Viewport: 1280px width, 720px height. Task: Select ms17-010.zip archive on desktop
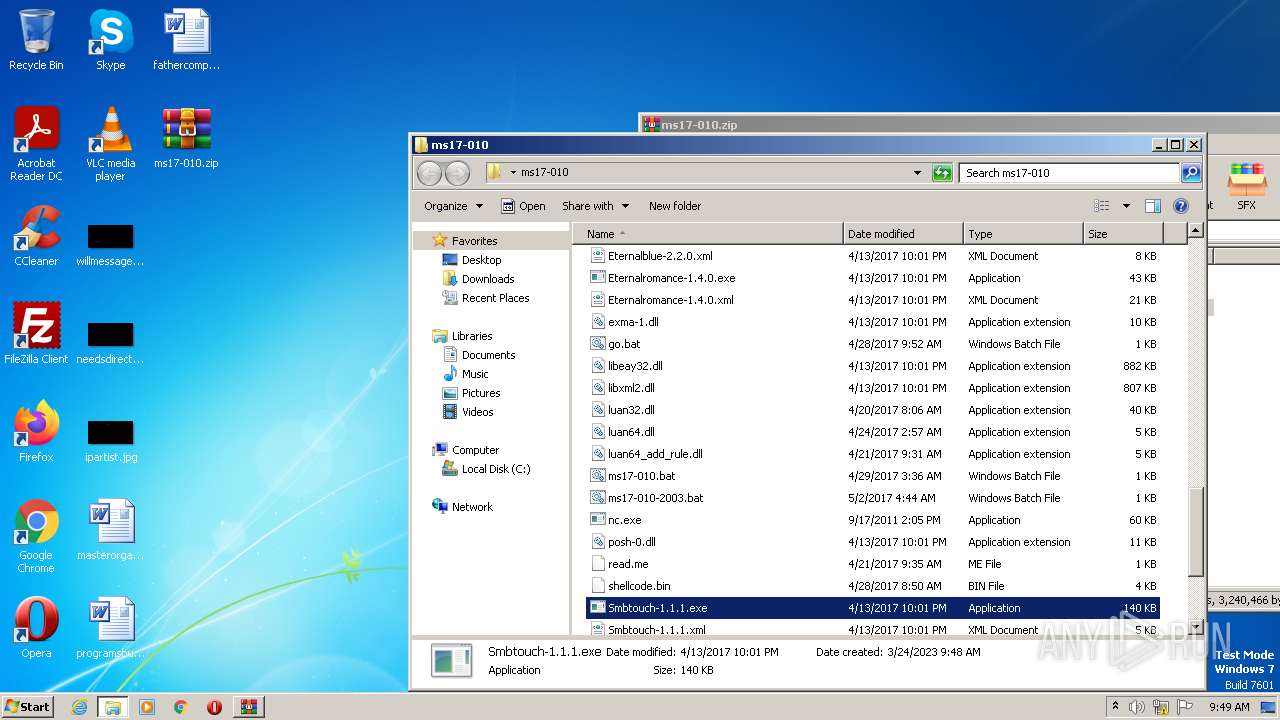186,138
